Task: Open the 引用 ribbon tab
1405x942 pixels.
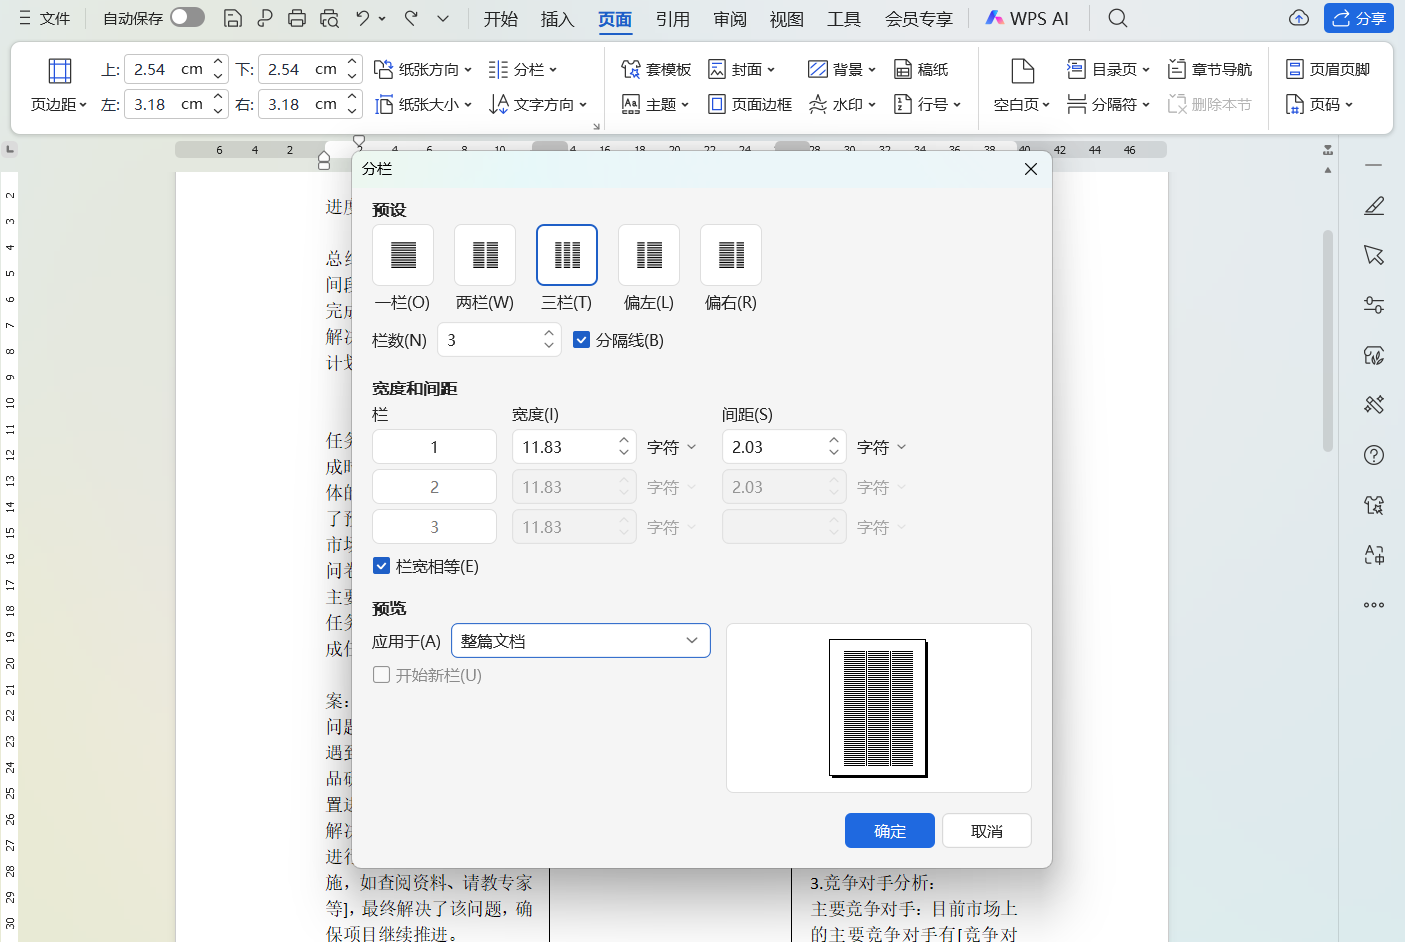Action: click(x=673, y=18)
